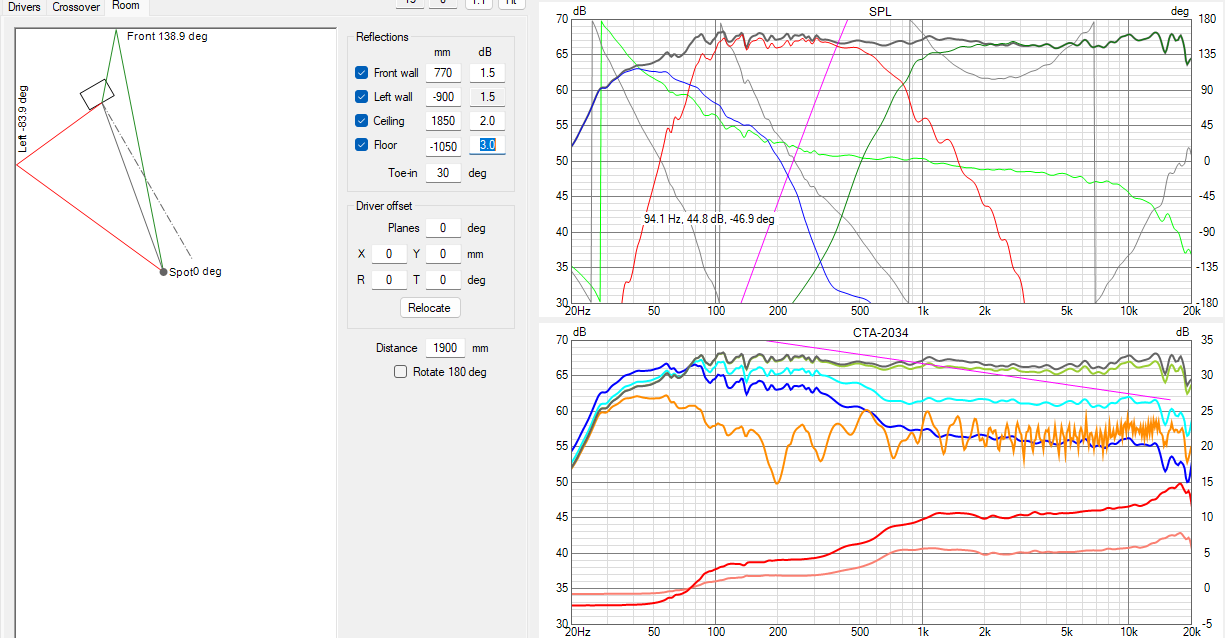Click the Toe-in label
Viewport: 1225px width, 638px height.
tap(403, 173)
